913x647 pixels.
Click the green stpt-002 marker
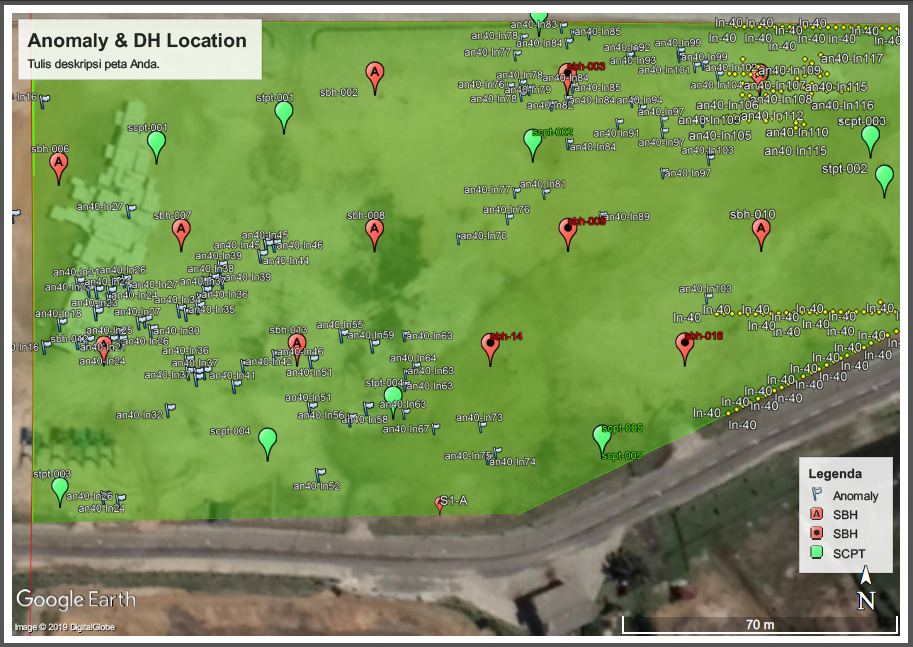[x=884, y=179]
